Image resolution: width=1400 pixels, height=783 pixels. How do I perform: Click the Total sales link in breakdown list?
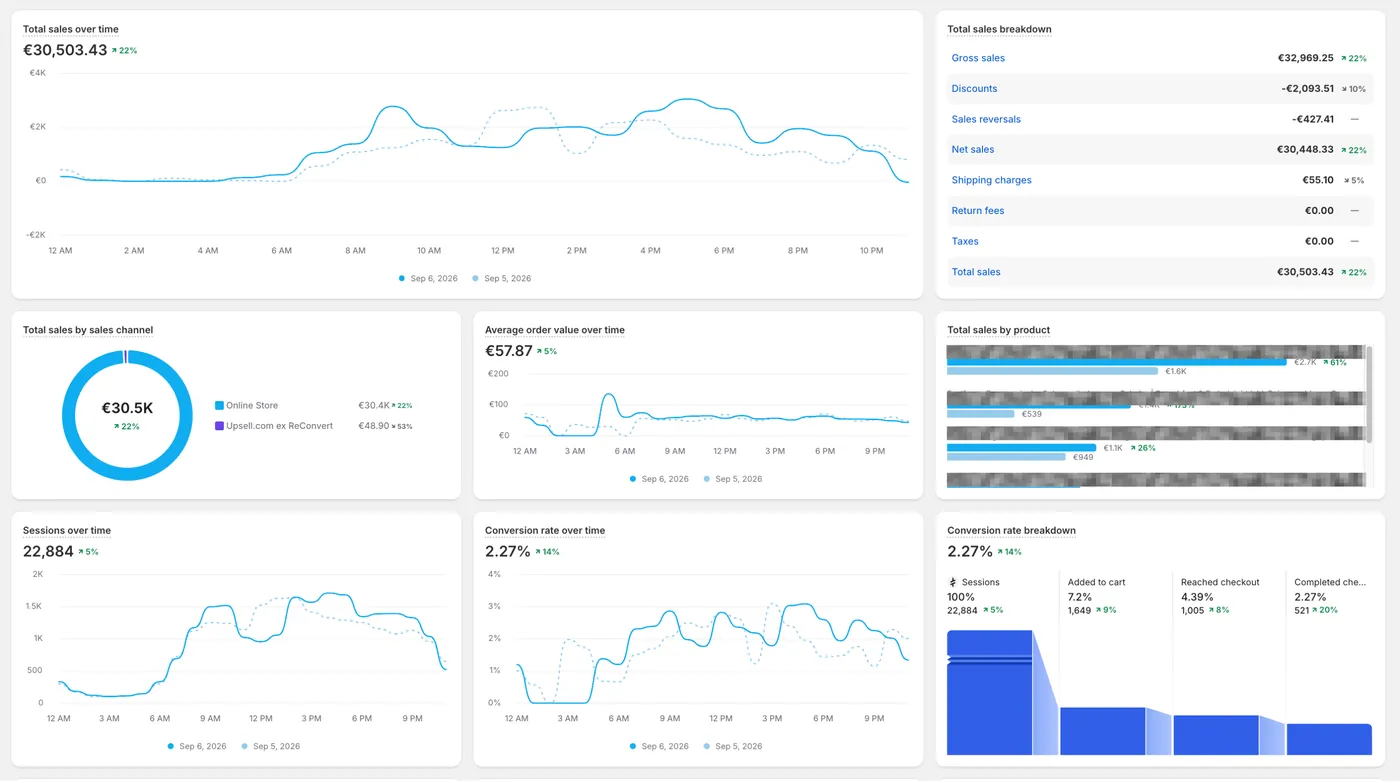pyautogui.click(x=976, y=272)
